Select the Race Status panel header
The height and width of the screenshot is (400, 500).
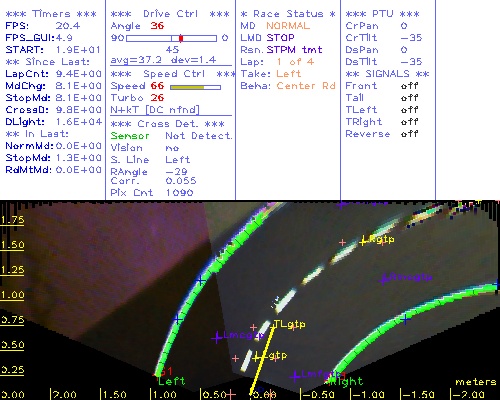[x=288, y=14]
